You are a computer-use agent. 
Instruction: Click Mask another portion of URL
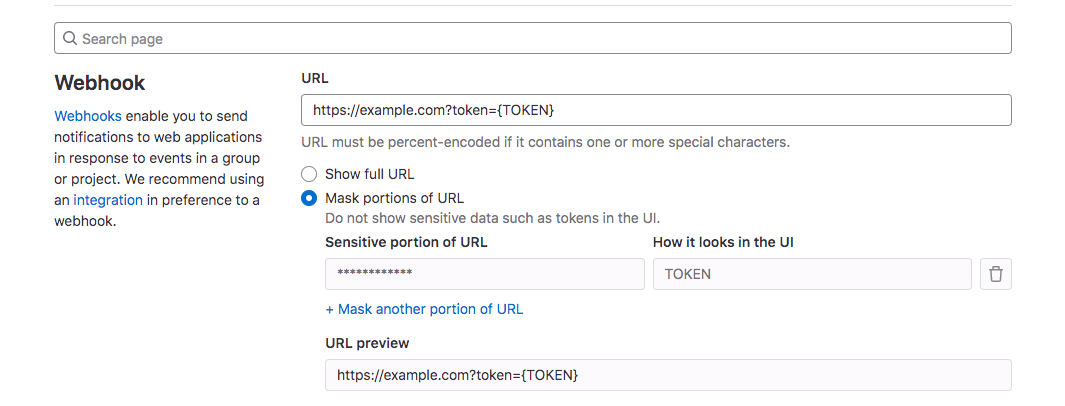(424, 309)
